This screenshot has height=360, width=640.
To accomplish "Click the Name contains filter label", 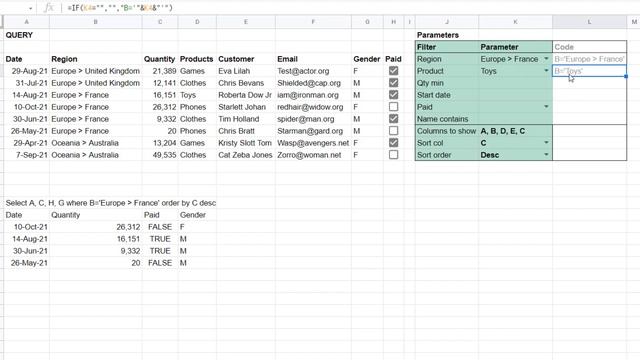I will 442,119.
